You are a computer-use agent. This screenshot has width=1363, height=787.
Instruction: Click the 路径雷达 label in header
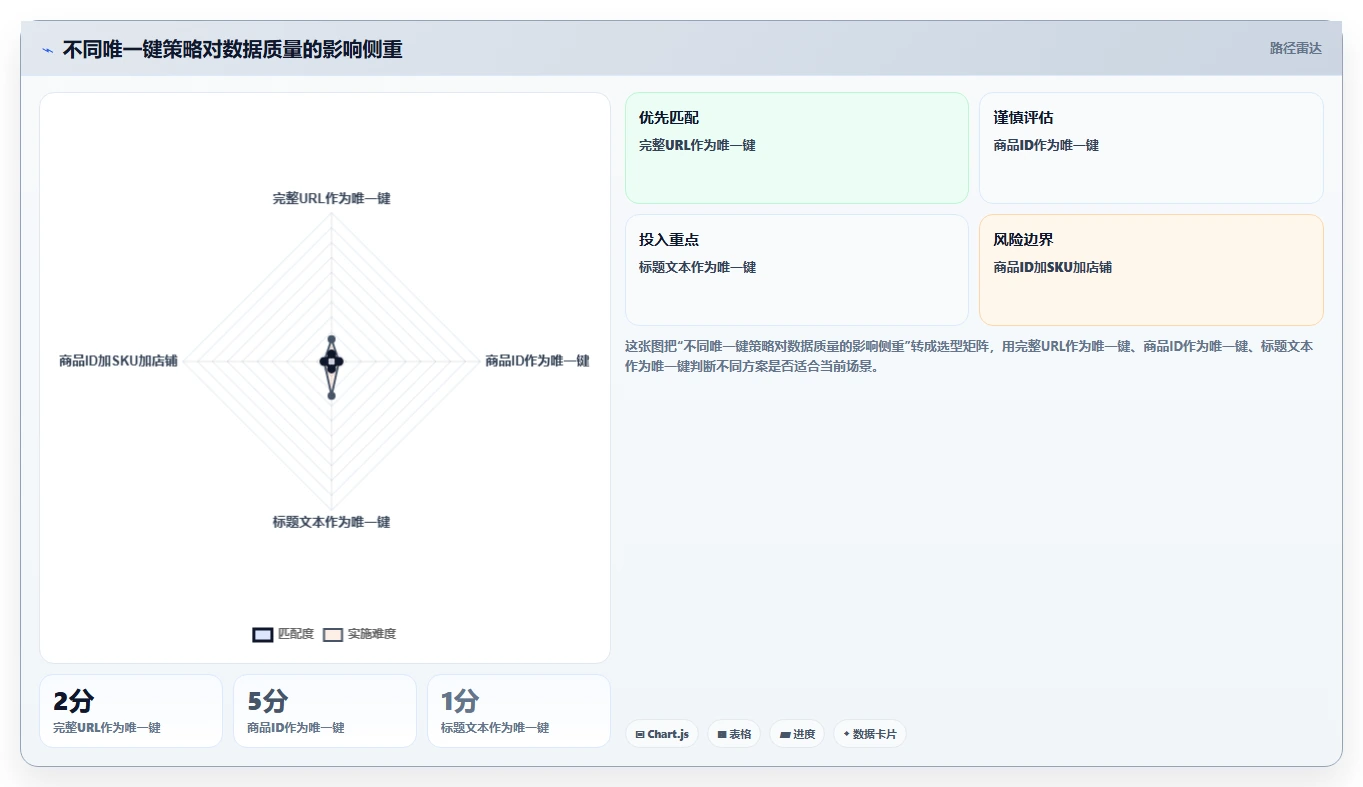[1296, 48]
